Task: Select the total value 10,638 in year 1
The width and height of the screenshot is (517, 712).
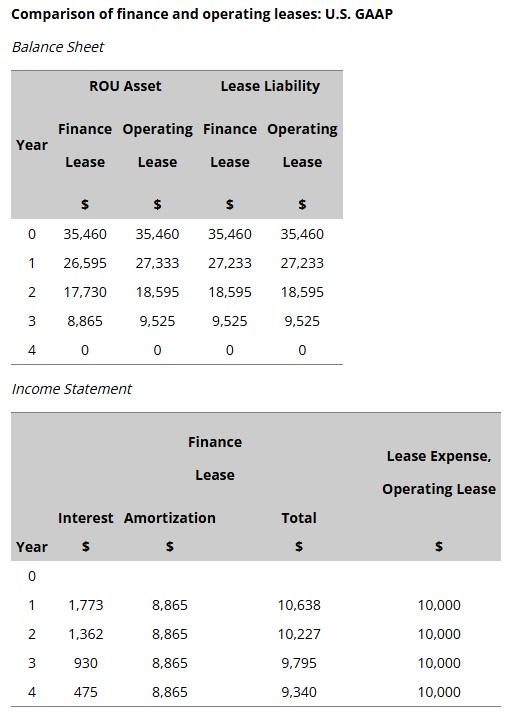Action: pos(299,605)
